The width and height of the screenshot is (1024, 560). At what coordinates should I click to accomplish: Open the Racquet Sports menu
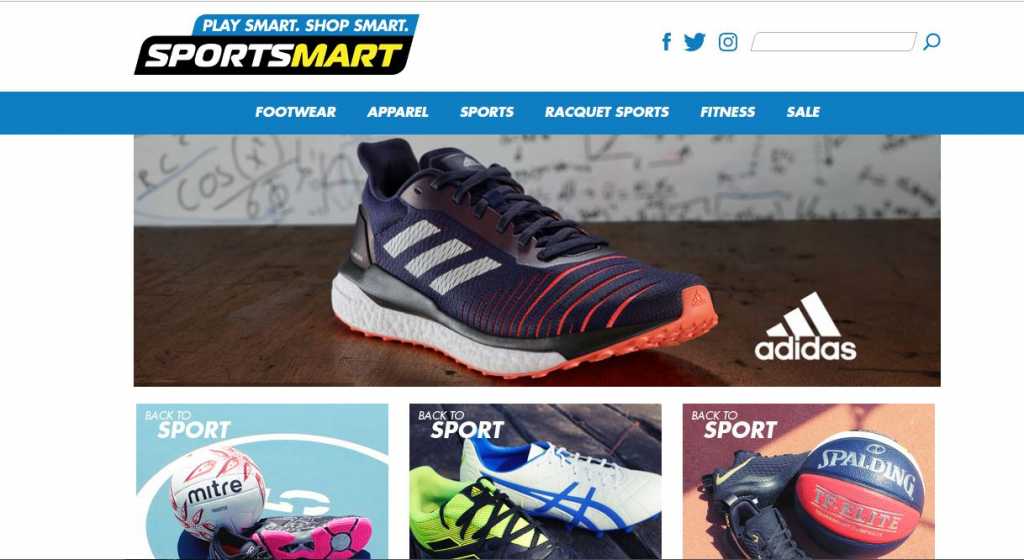click(x=607, y=112)
